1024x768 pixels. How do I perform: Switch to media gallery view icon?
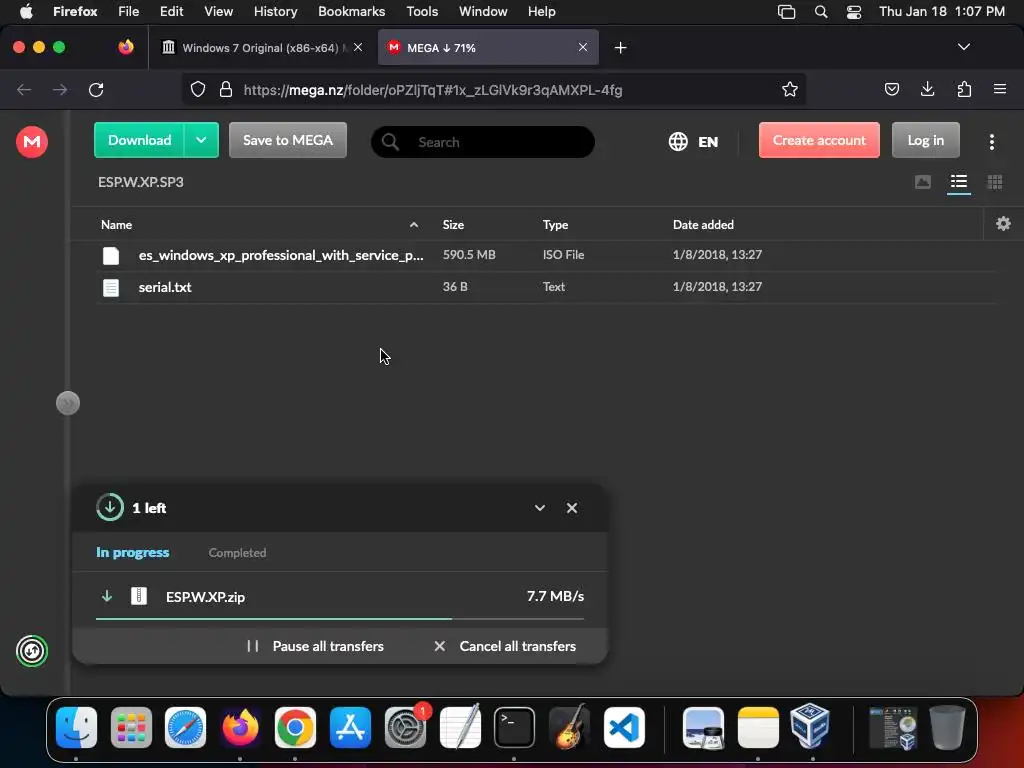(x=922, y=182)
